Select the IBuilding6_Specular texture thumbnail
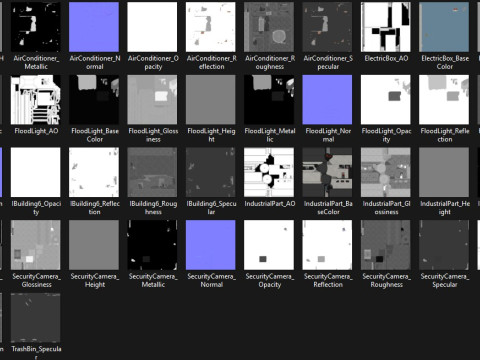480x360 pixels. tap(211, 172)
